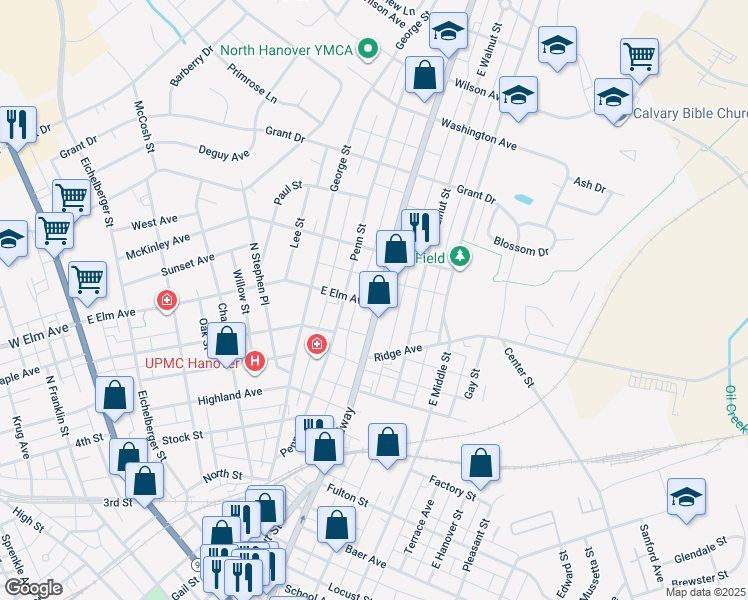Screen dimensions: 748x600
Task: Click the Calvary Bible Church label
Action: [690, 114]
